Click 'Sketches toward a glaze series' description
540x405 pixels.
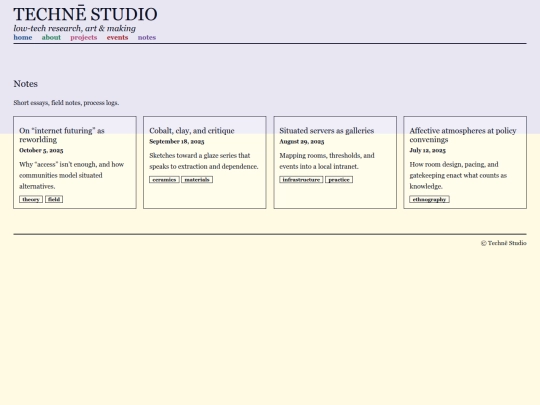click(204, 161)
